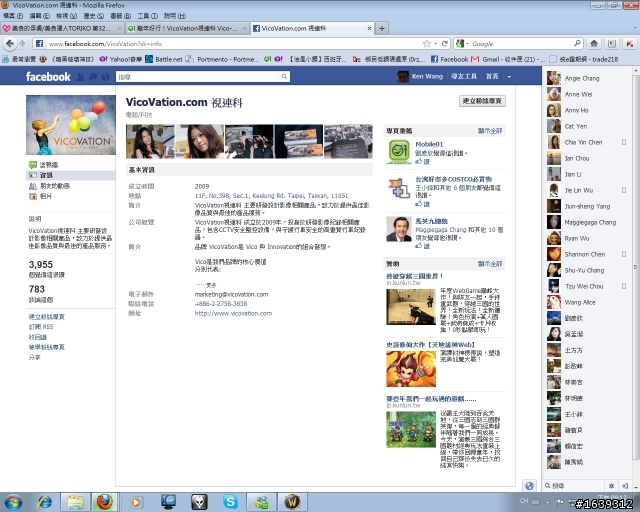This screenshot has width=640, height=512.
Task: Open the first model photo thumbnail
Action: [x=150, y=141]
